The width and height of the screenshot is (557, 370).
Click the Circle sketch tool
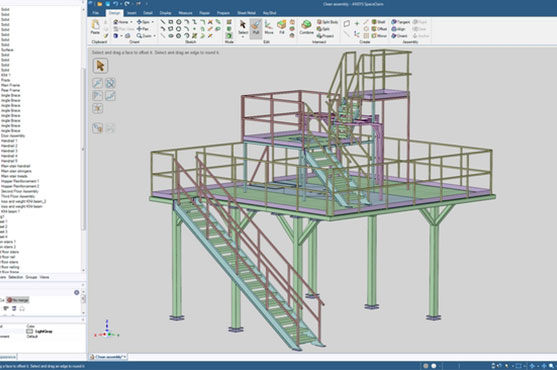coord(179,22)
